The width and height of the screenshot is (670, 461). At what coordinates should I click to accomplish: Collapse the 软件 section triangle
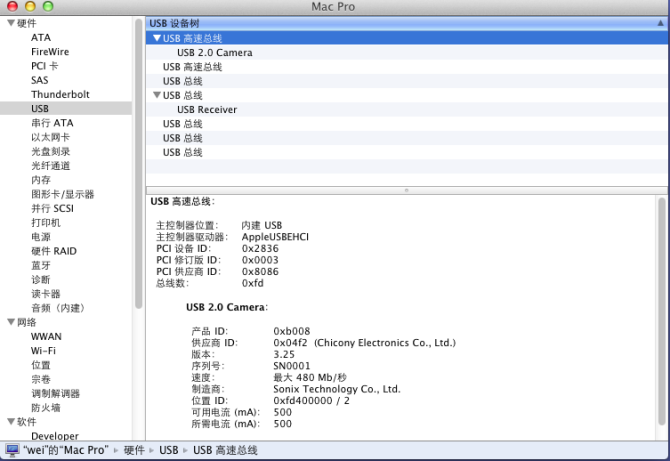(x=11, y=422)
